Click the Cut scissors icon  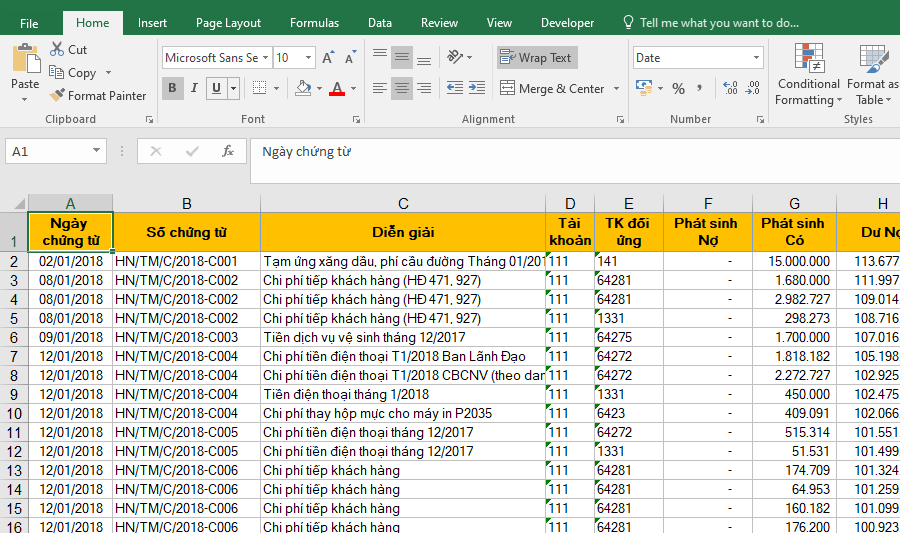[56, 49]
